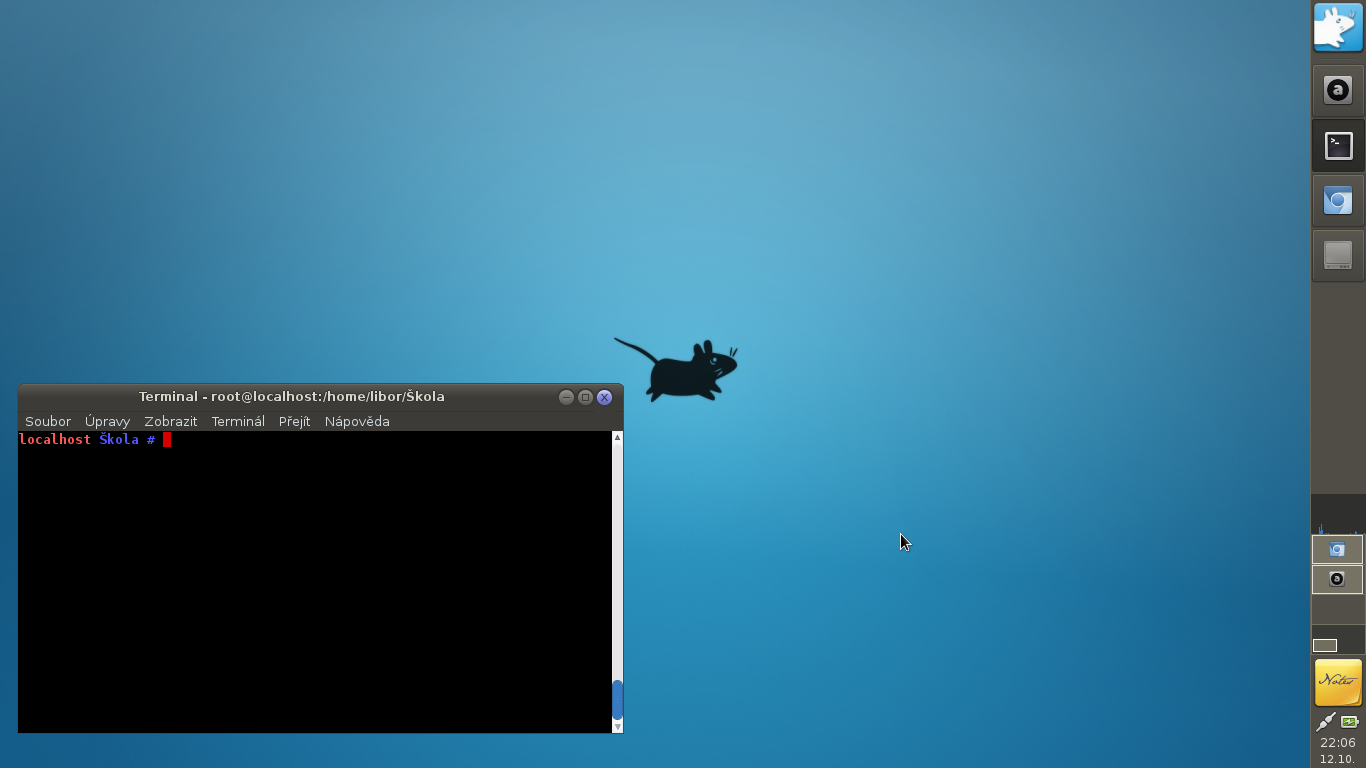Open the yellow Notes plugin
Image resolution: width=1366 pixels, height=768 pixels.
1338,683
